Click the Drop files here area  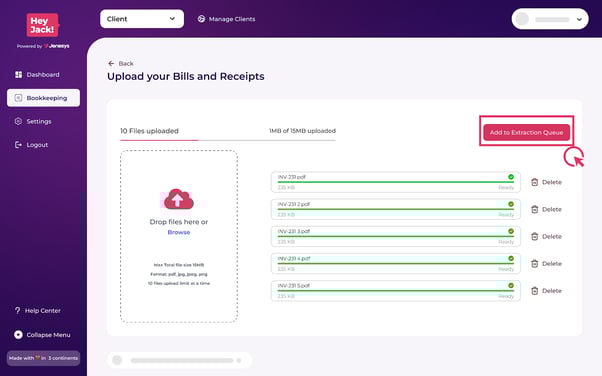[179, 236]
